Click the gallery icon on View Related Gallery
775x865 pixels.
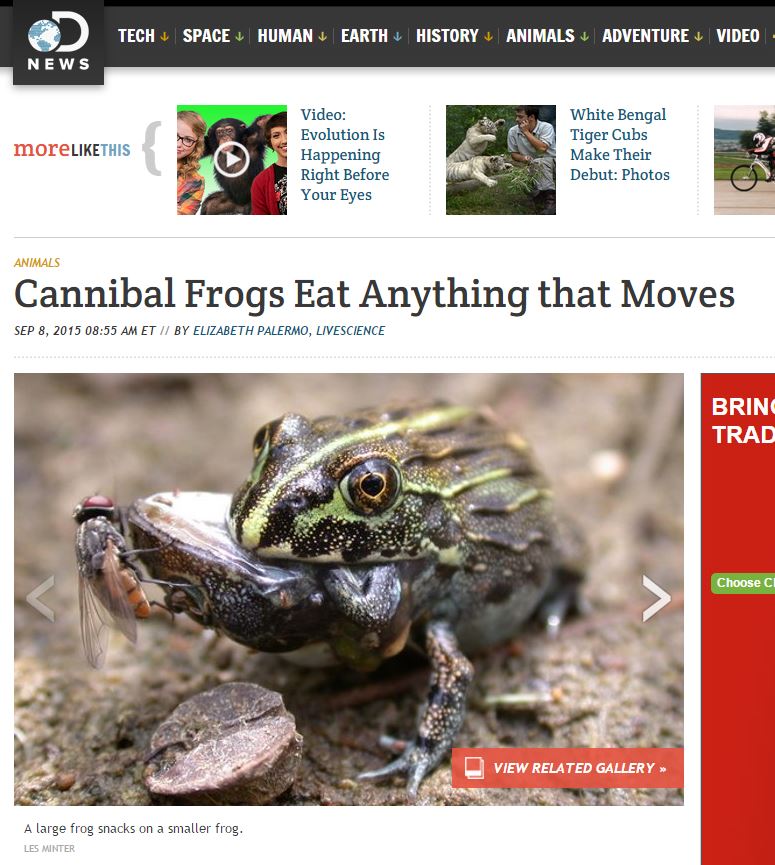tap(474, 767)
